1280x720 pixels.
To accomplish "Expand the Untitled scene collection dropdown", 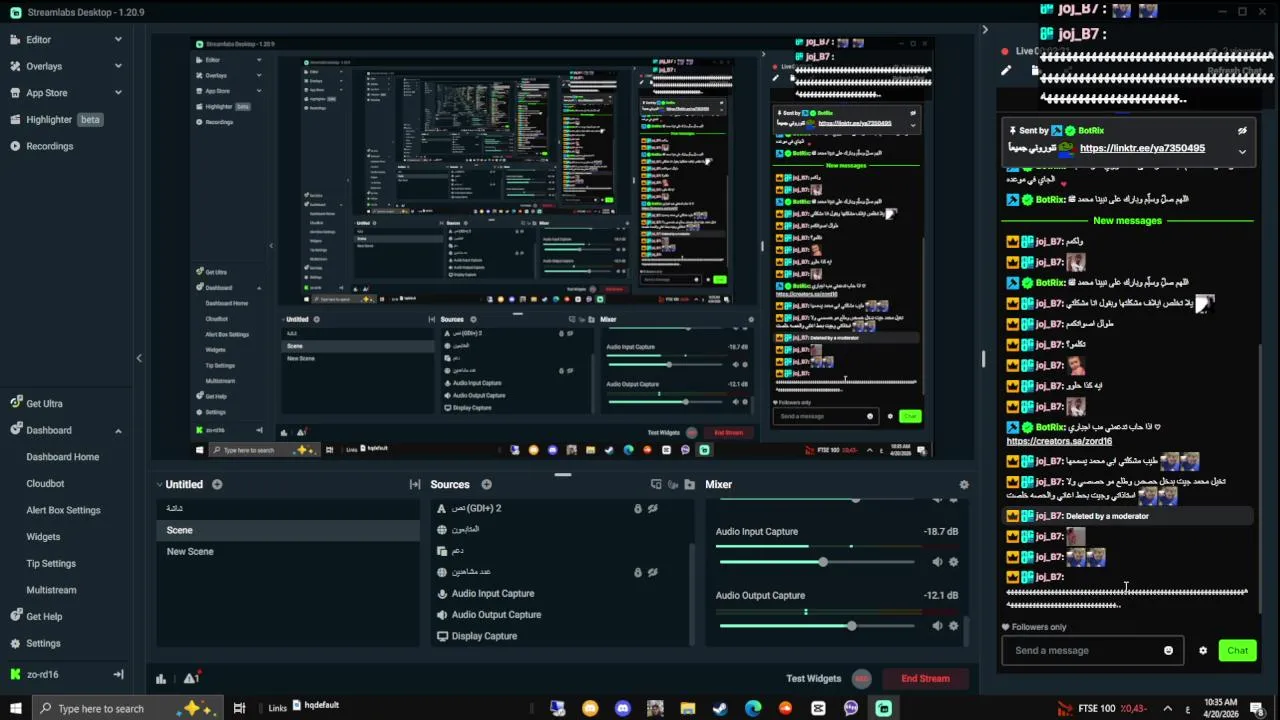I will click(x=159, y=484).
